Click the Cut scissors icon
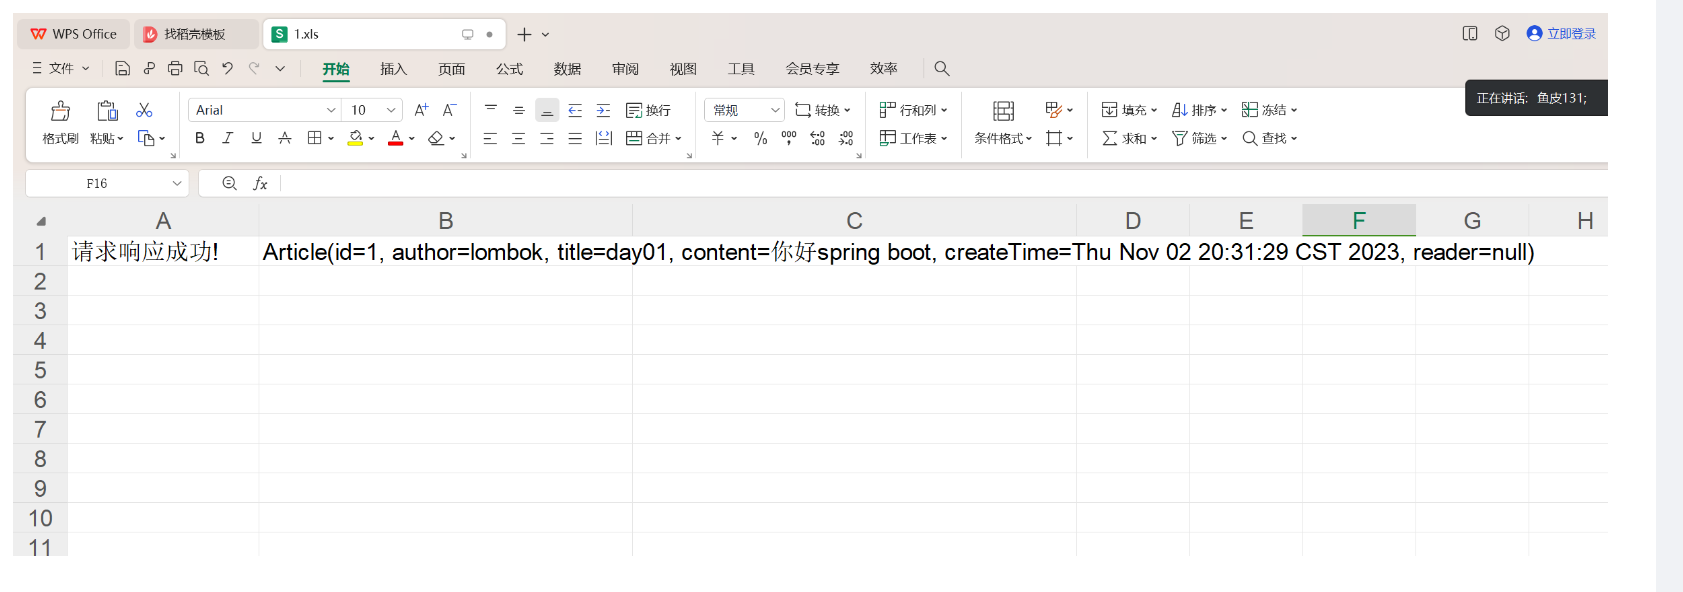The image size is (1683, 592). click(144, 110)
